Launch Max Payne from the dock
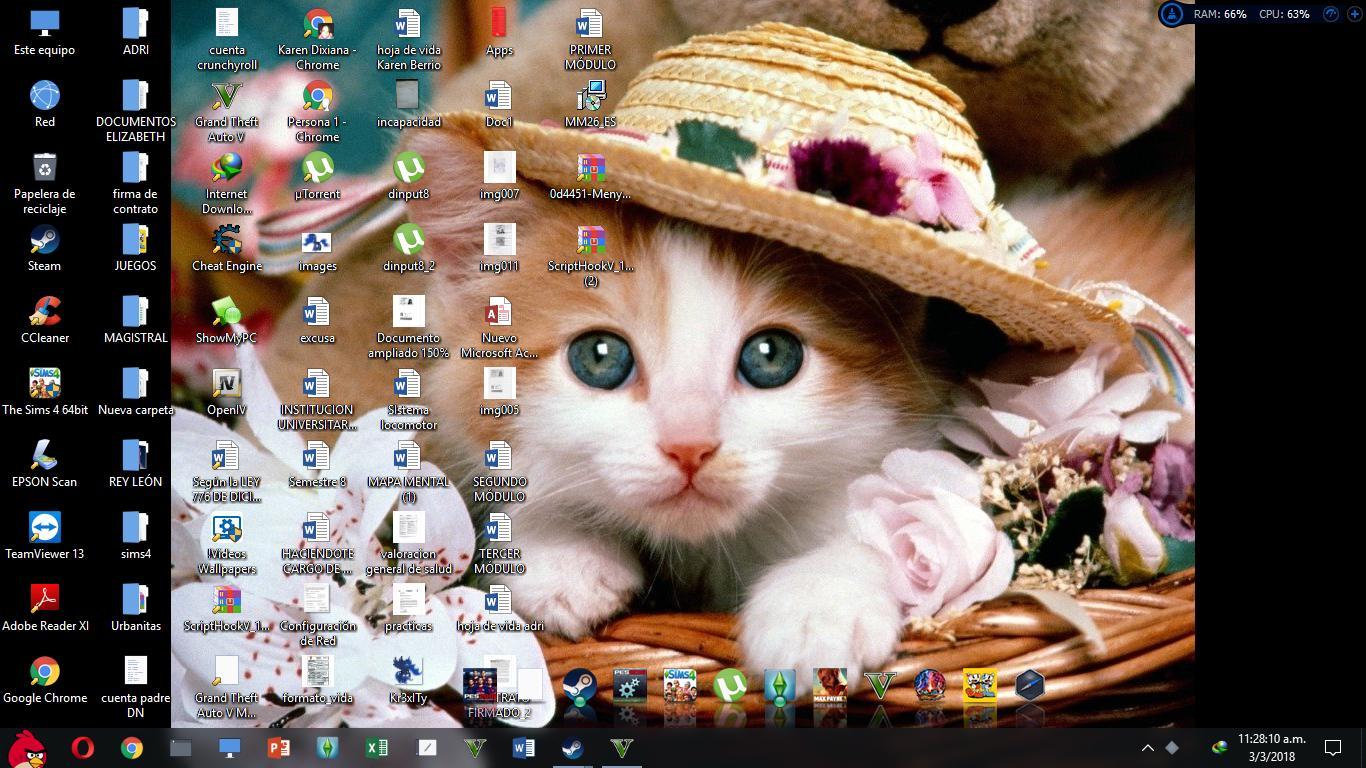Image resolution: width=1366 pixels, height=768 pixels. click(x=830, y=685)
